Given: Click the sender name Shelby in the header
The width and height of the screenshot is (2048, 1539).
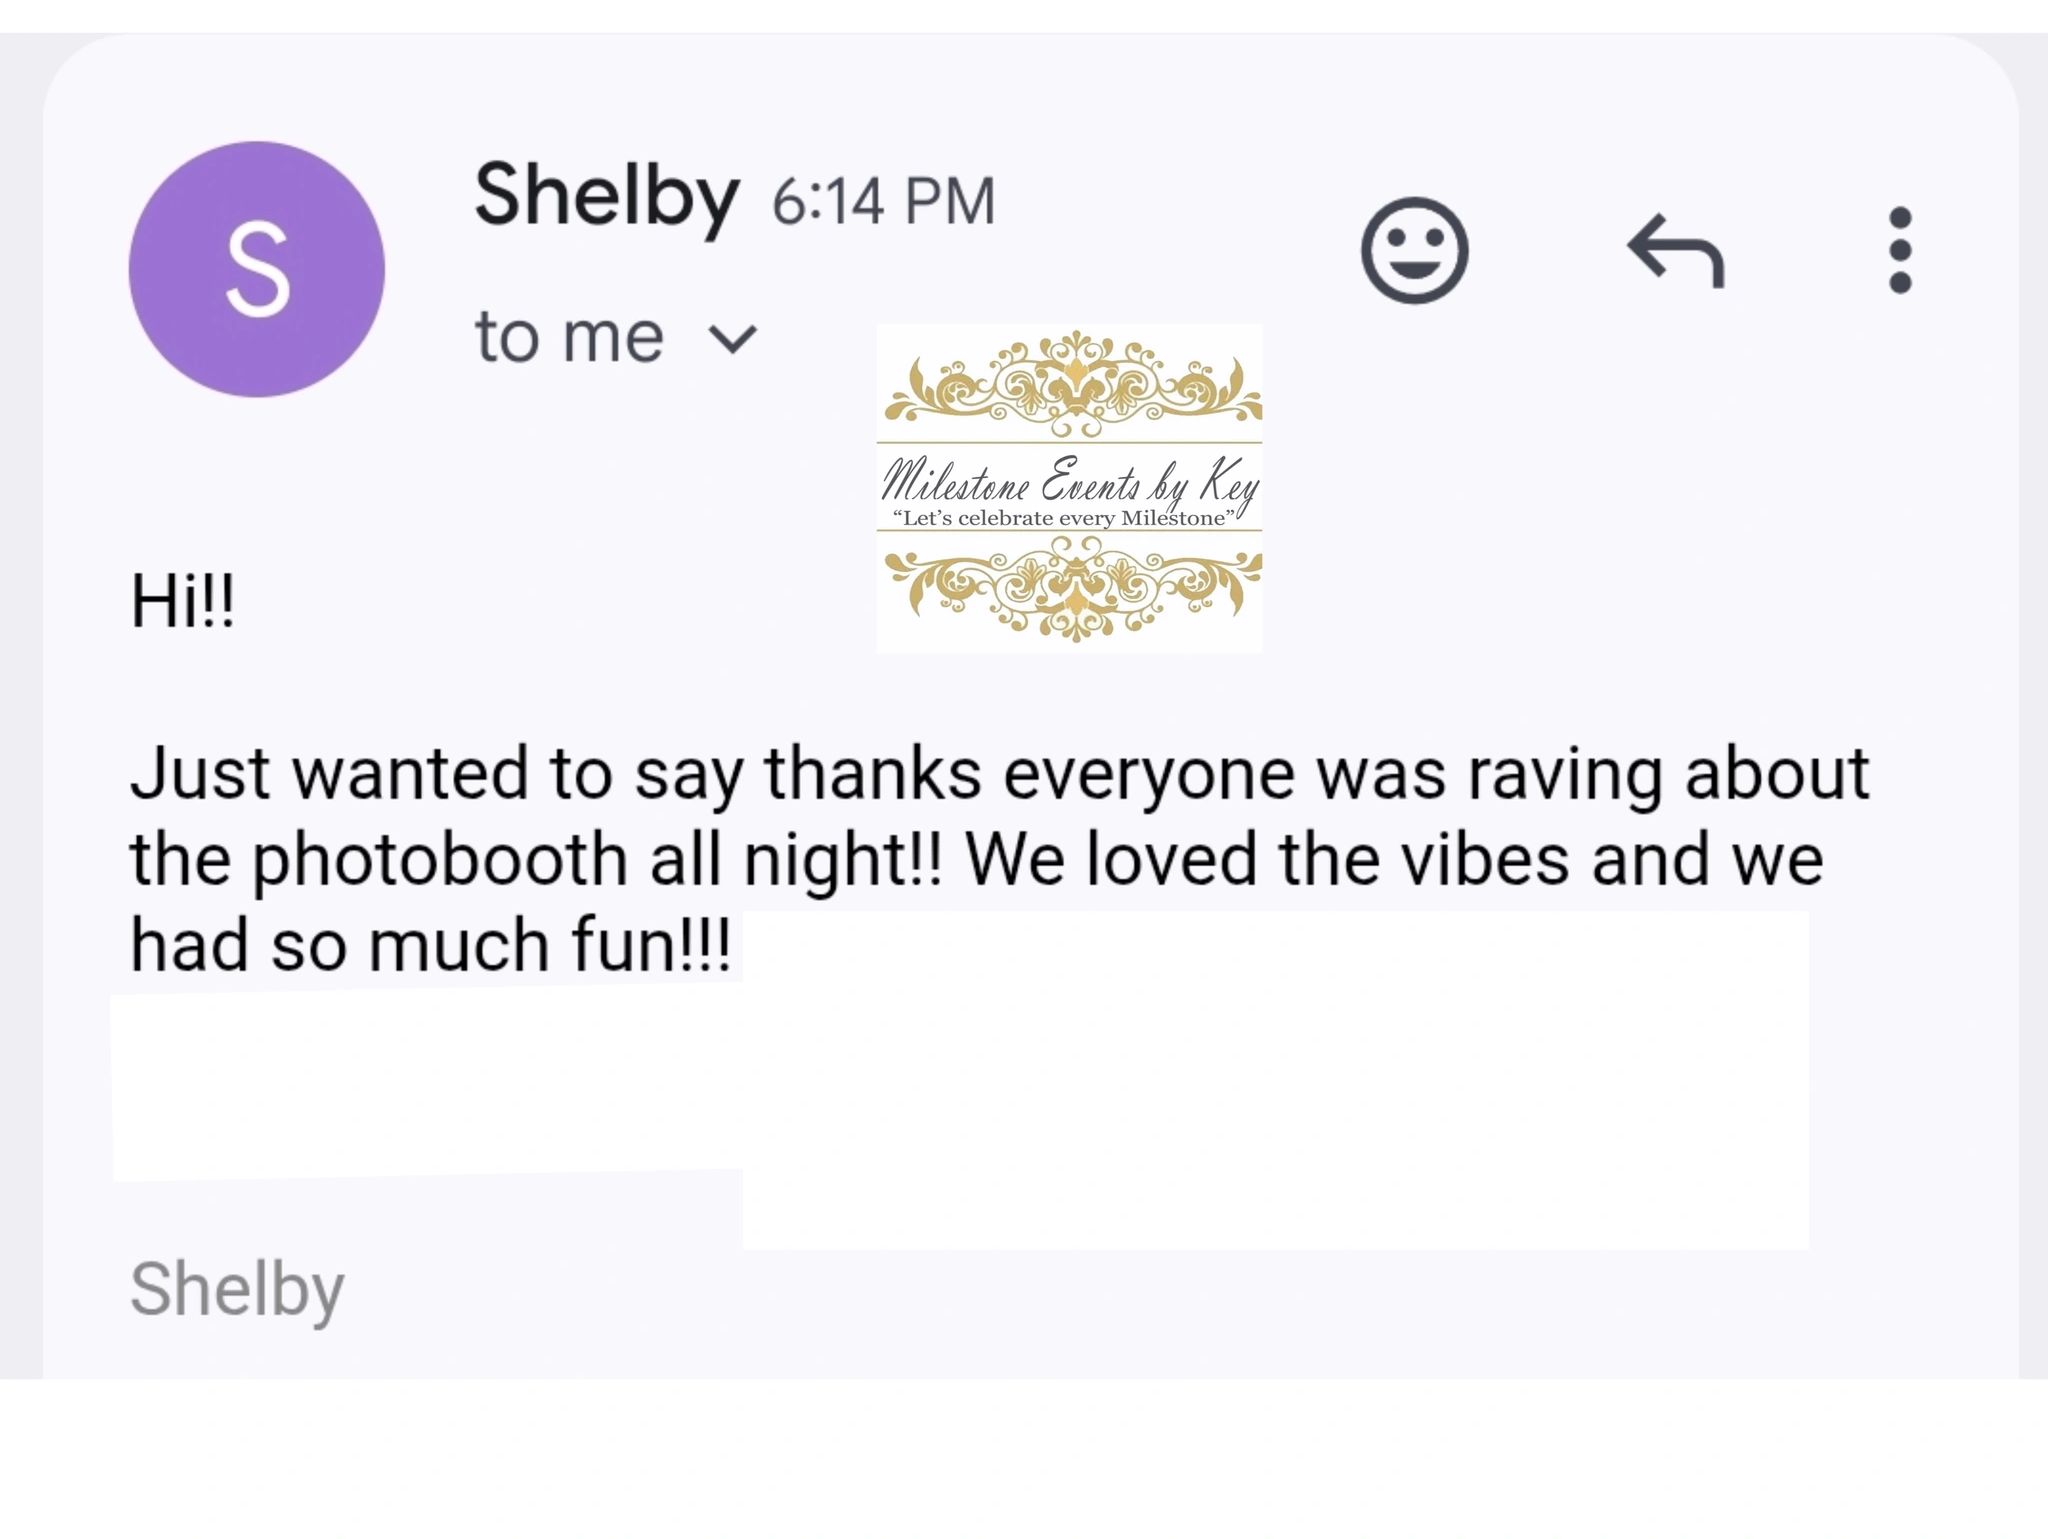Looking at the screenshot, I should point(606,197).
